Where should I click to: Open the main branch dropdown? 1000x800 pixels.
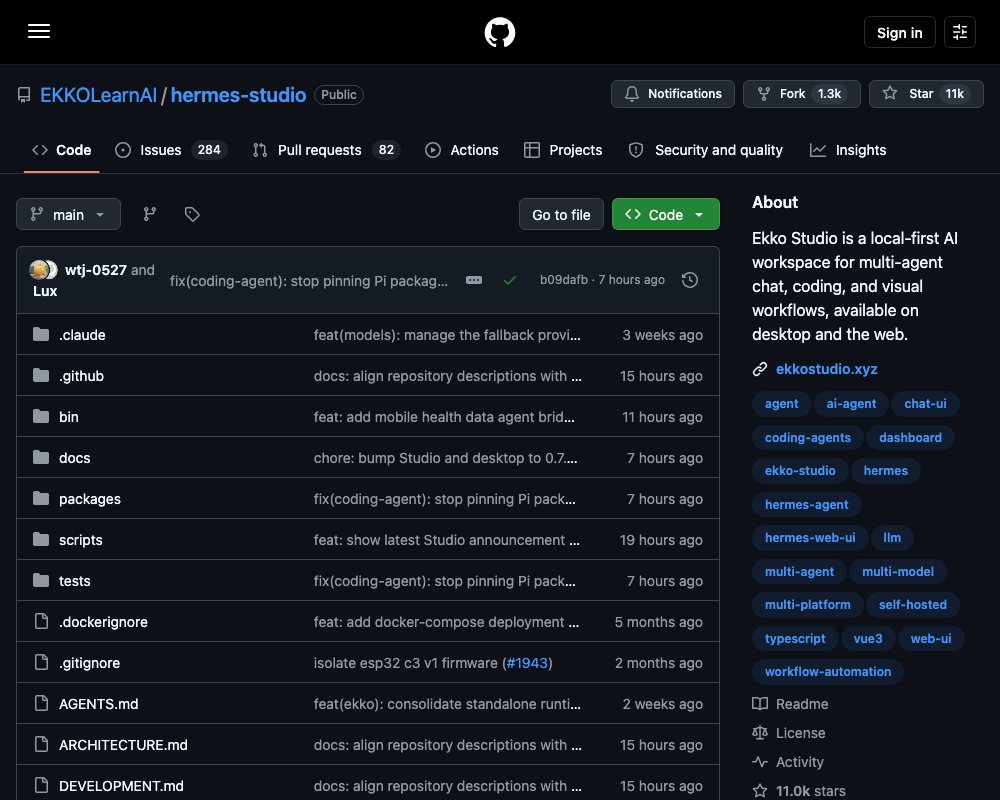point(68,214)
